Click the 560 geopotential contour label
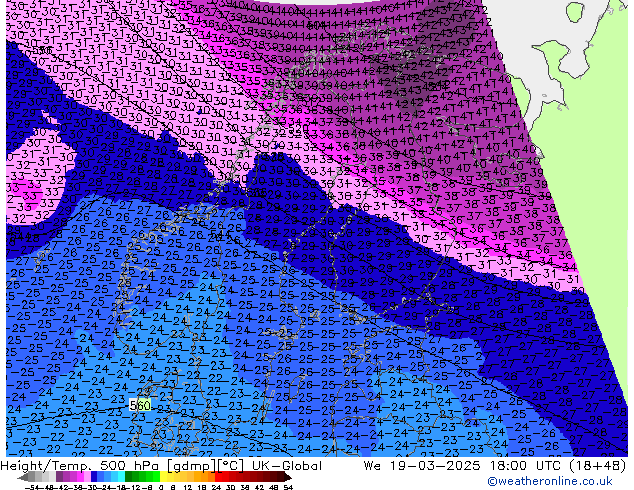 click(x=140, y=405)
